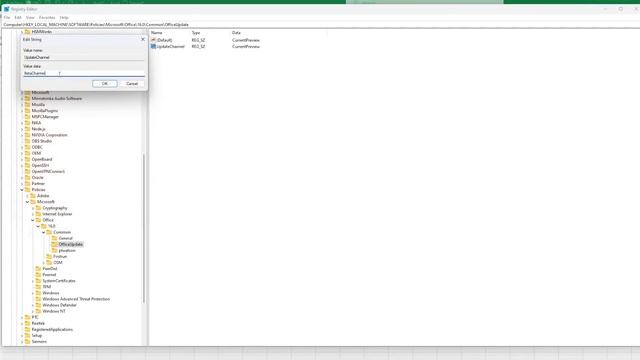This screenshot has height=360, width=640.
Task: Click REG_SZ type in the UpdateChannel row
Action: [198, 47]
